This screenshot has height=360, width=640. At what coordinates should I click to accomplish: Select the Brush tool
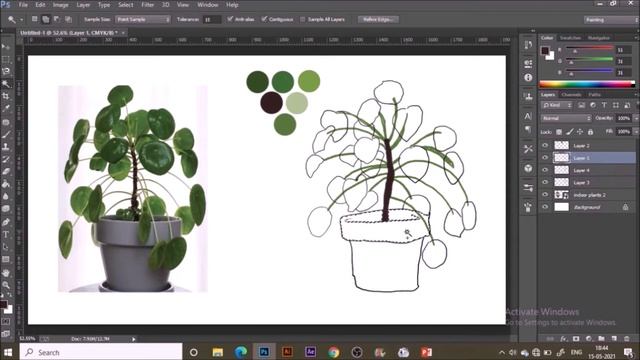click(6, 135)
